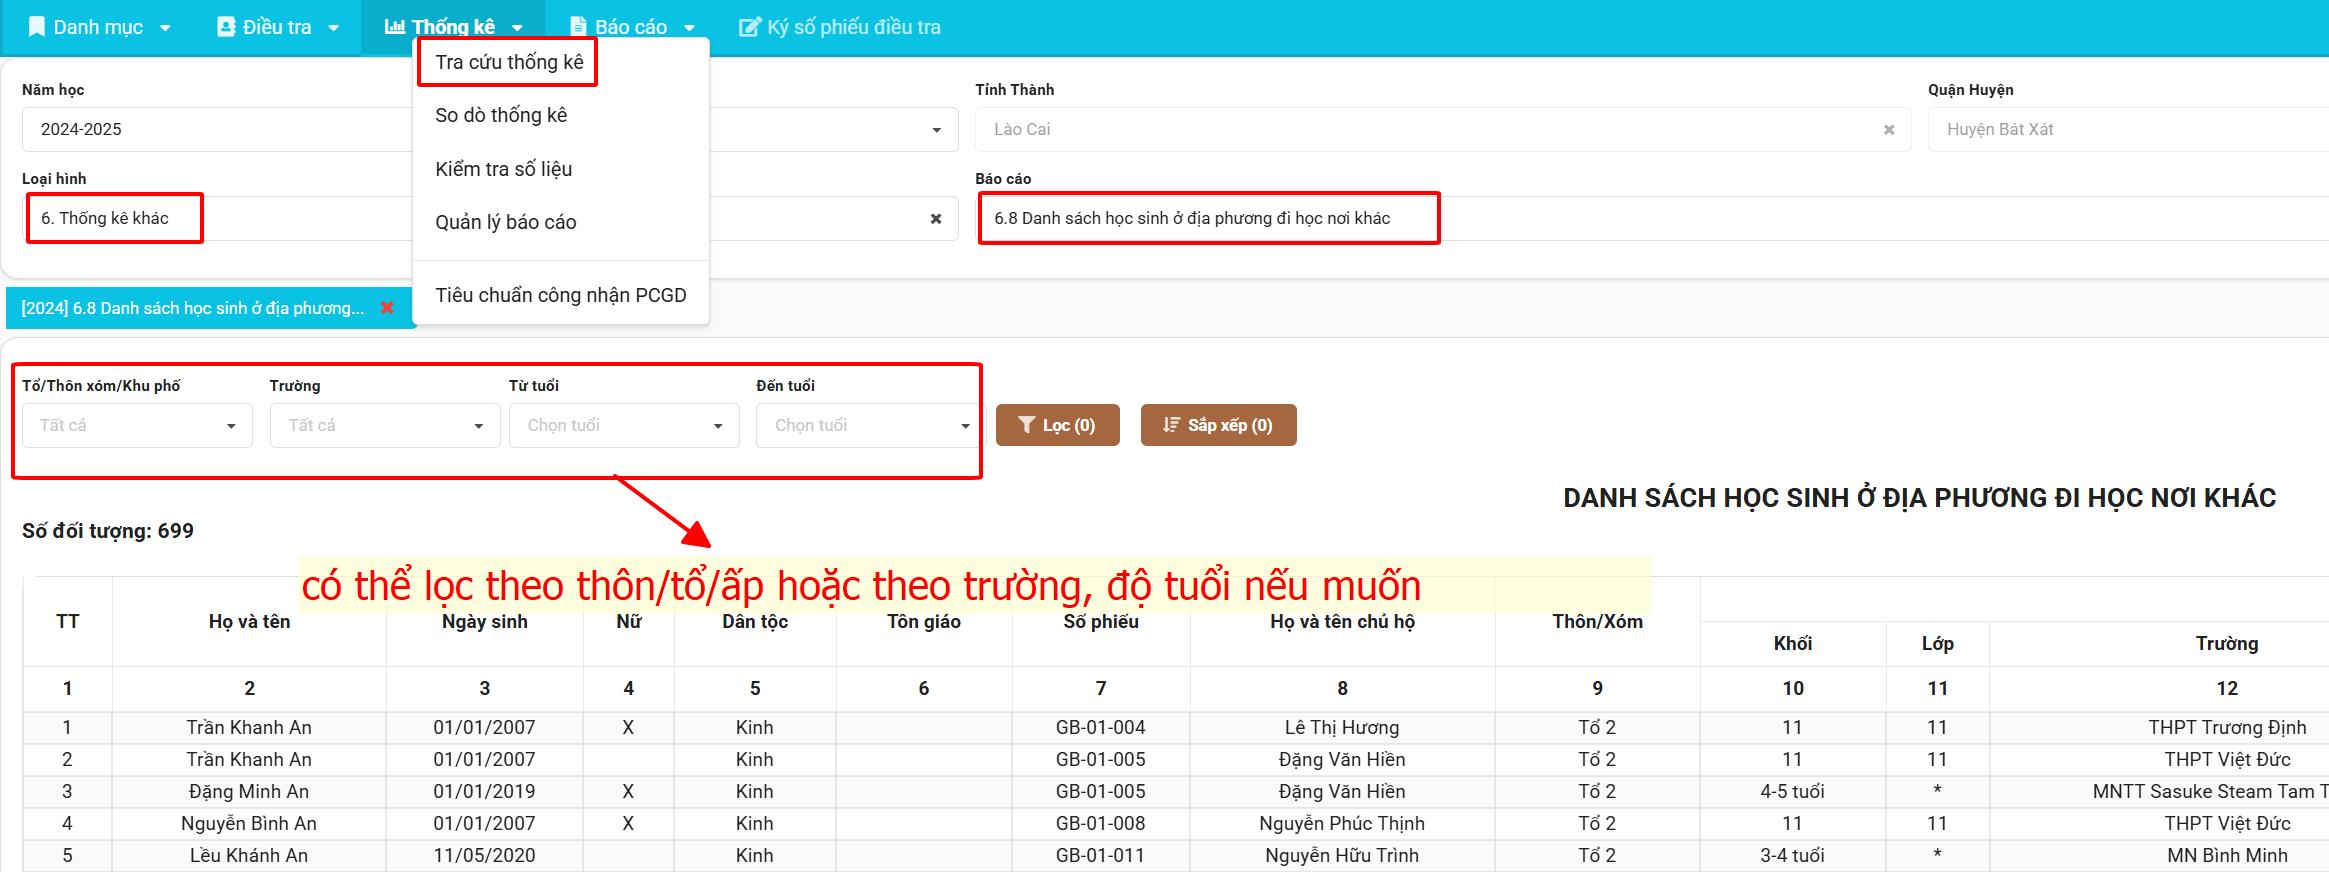Expand the Đến tuổi age dropdown
Screen dimensions: 2329x872
point(965,426)
